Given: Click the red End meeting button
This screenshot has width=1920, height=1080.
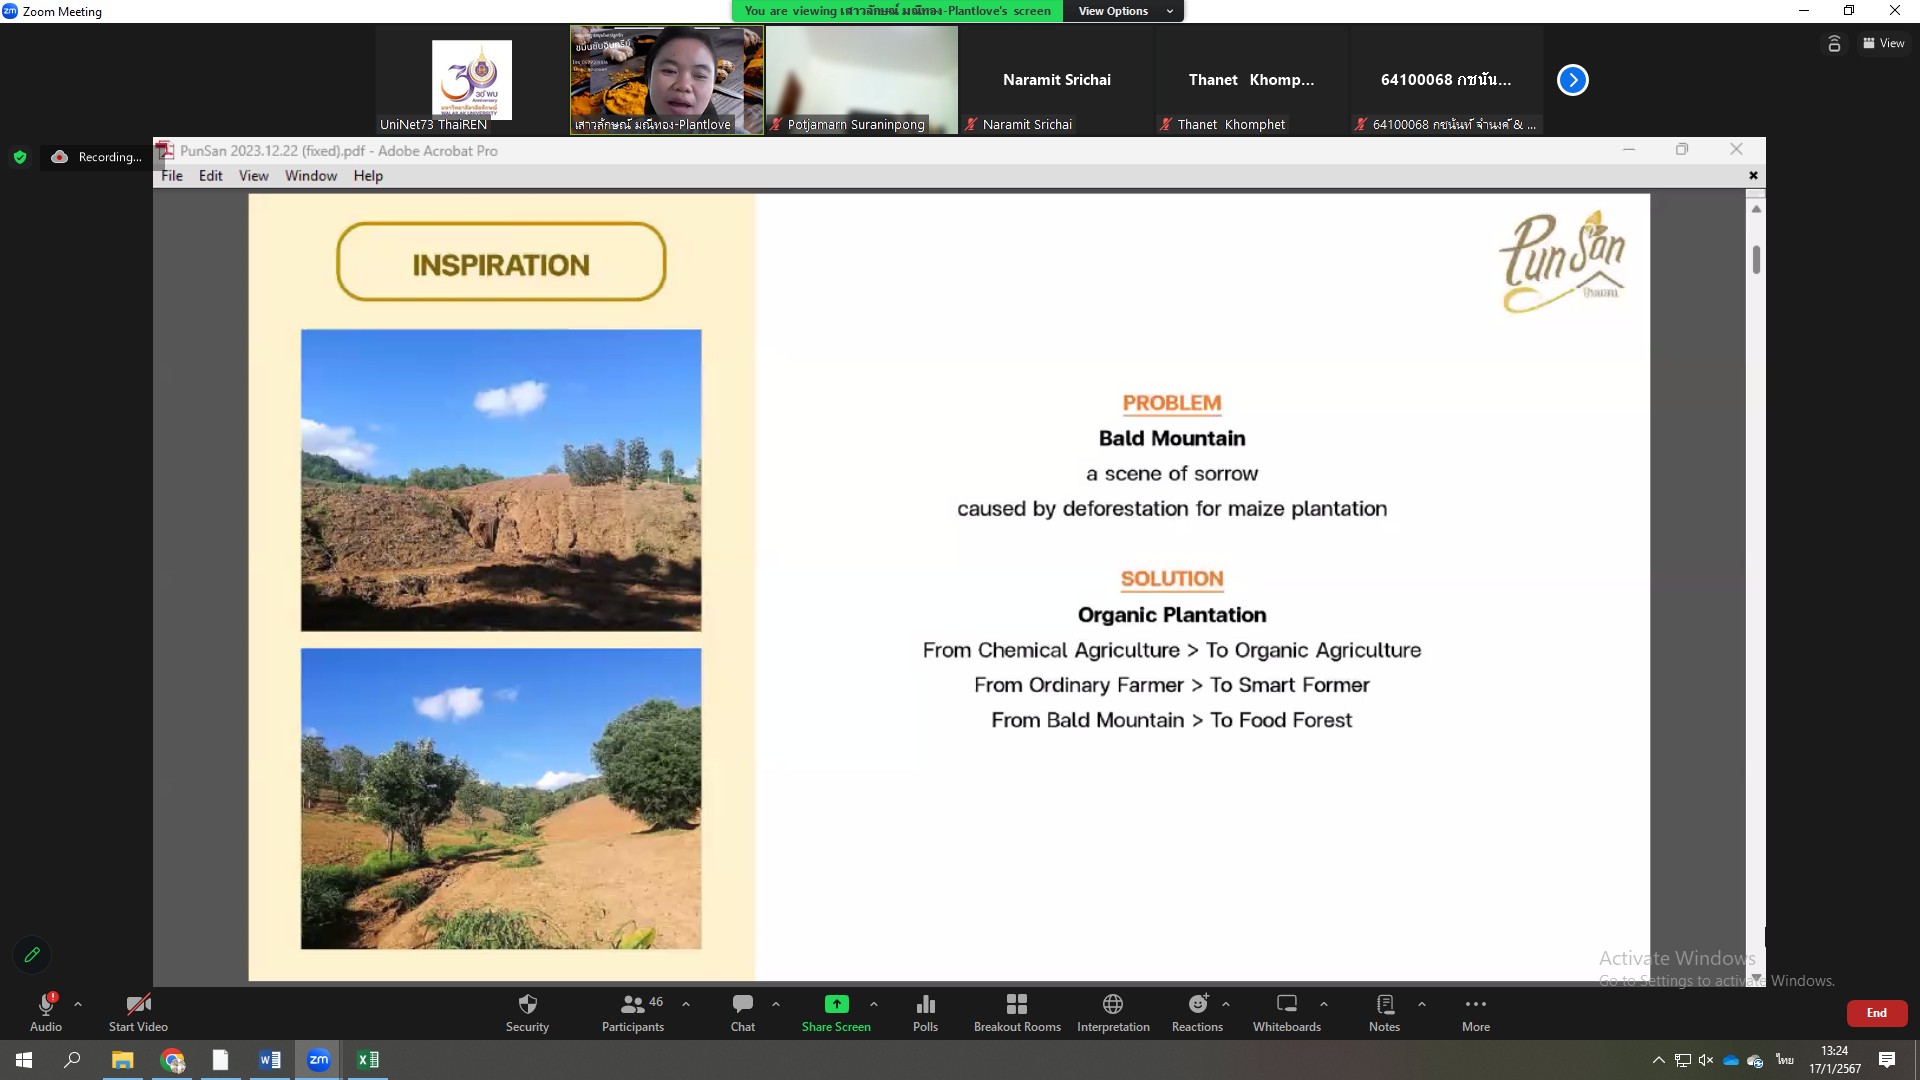Looking at the screenshot, I should point(1876,1013).
